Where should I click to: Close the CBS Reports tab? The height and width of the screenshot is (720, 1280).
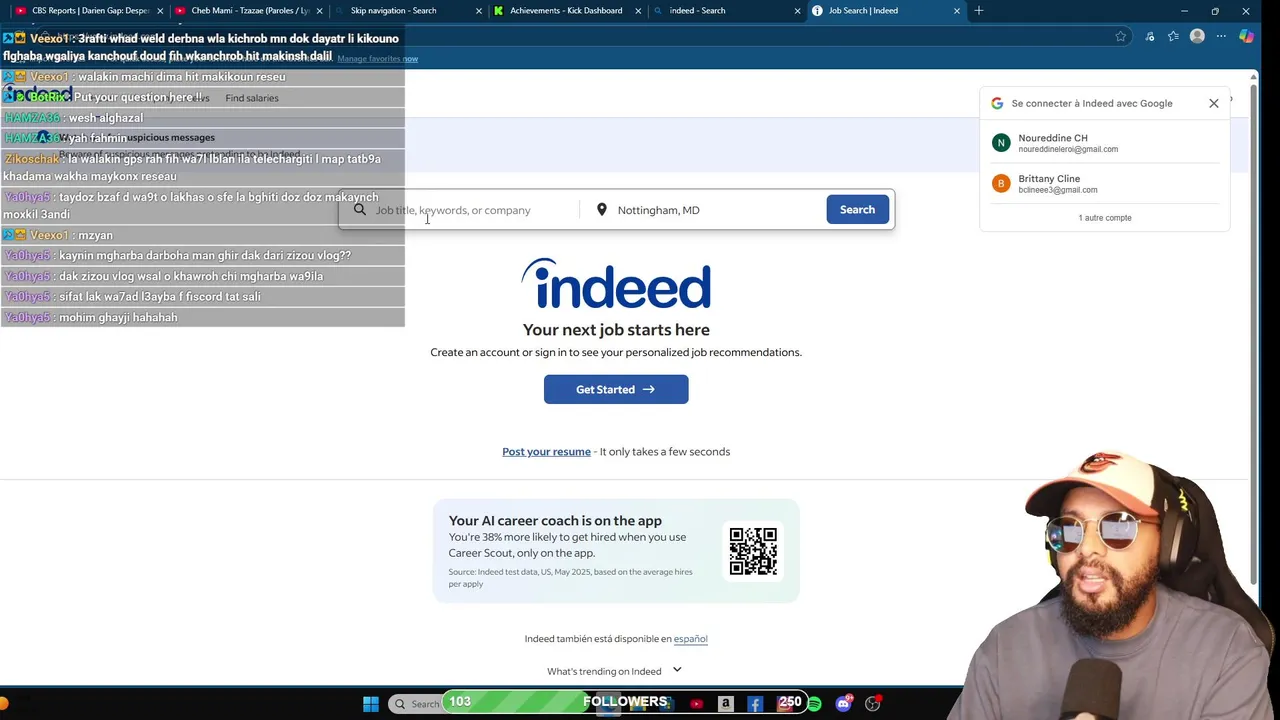click(160, 11)
